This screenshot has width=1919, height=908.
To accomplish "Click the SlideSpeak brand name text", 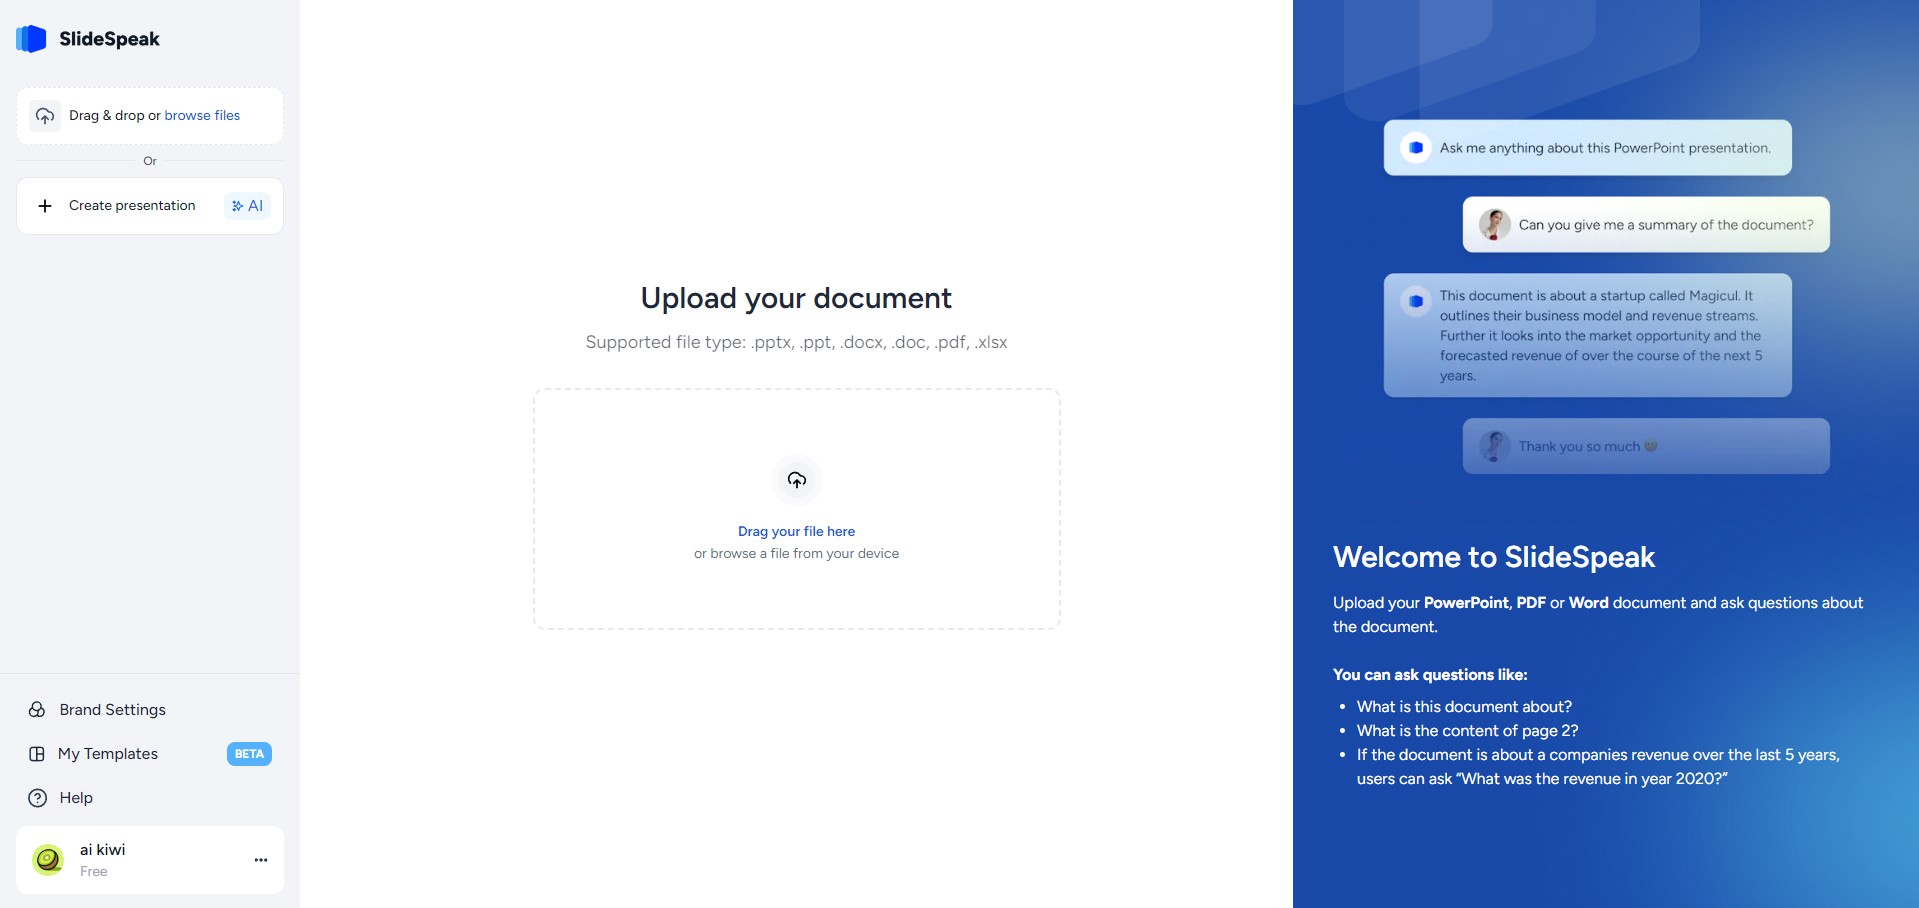I will (109, 39).
